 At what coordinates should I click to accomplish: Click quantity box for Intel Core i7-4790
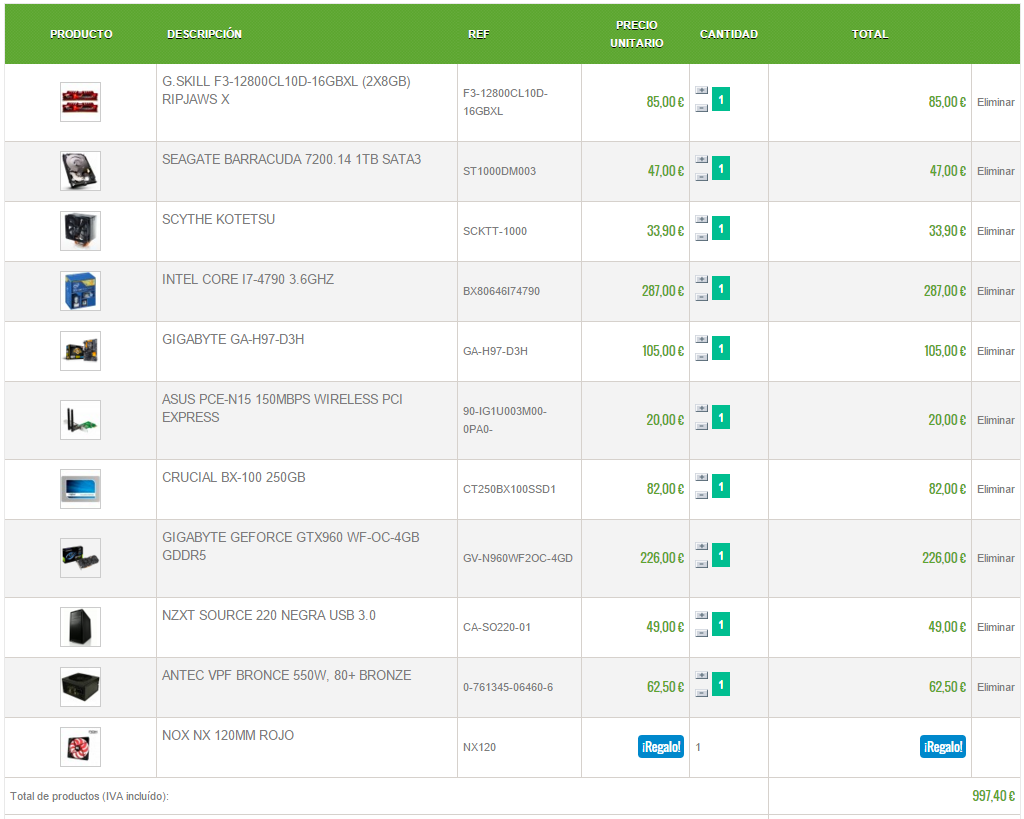(721, 289)
